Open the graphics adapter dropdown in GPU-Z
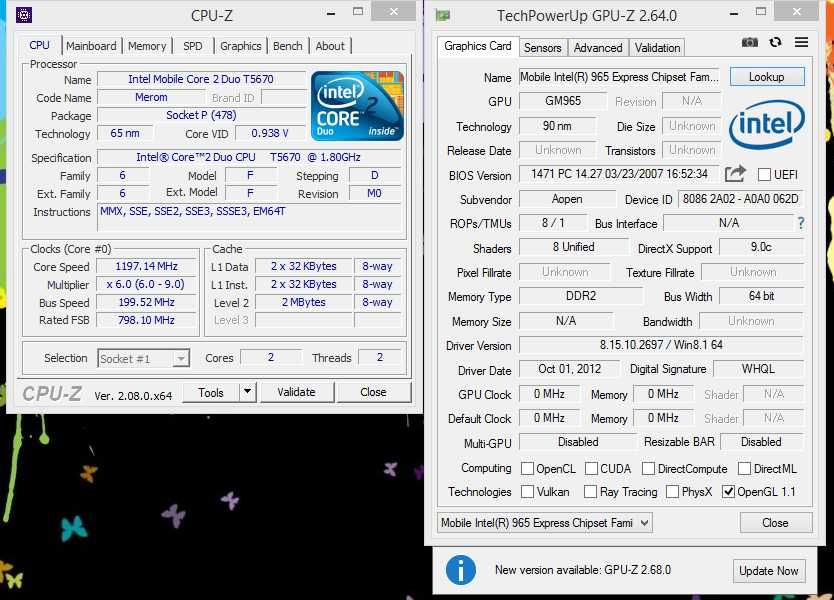Screen dimensions: 834x600 tap(545, 523)
